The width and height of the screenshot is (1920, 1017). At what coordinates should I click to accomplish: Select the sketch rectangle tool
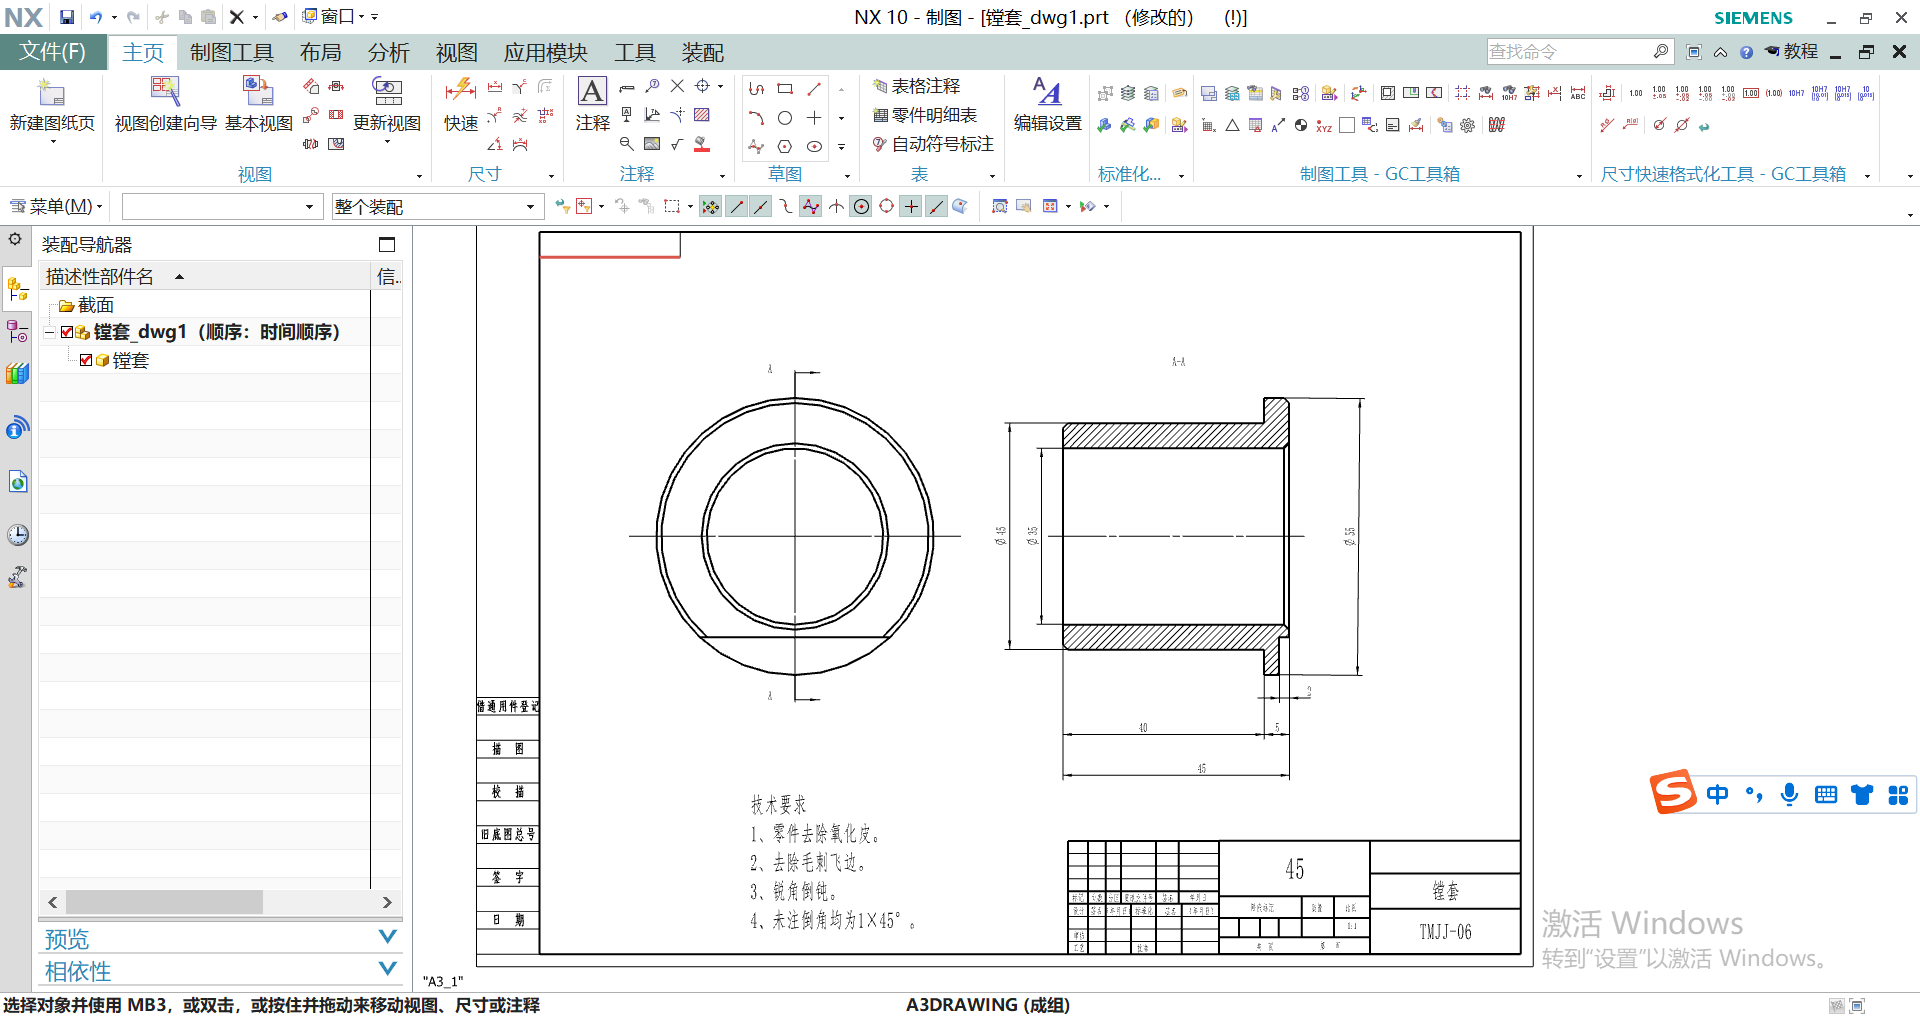(x=785, y=89)
